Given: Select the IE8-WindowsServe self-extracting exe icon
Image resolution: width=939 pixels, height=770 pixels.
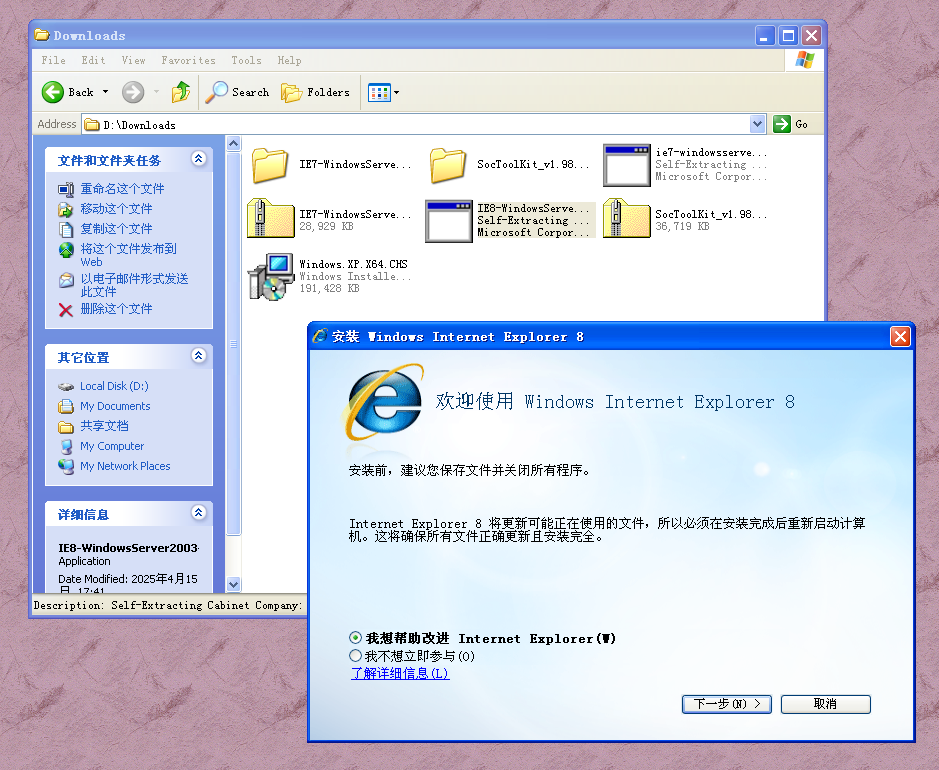Looking at the screenshot, I should pyautogui.click(x=449, y=221).
